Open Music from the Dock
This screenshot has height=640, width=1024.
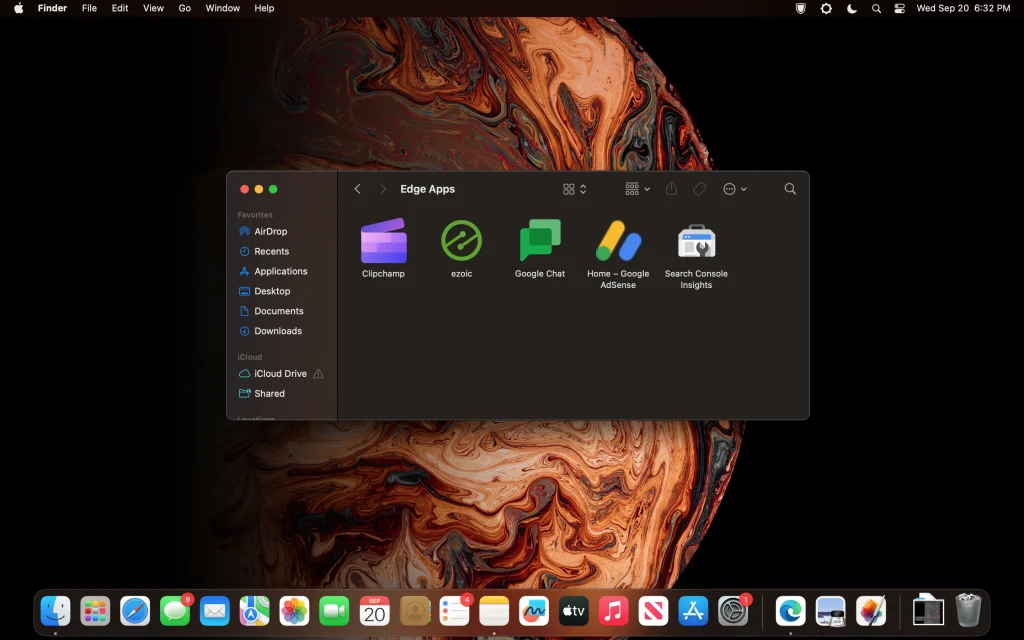pos(614,612)
